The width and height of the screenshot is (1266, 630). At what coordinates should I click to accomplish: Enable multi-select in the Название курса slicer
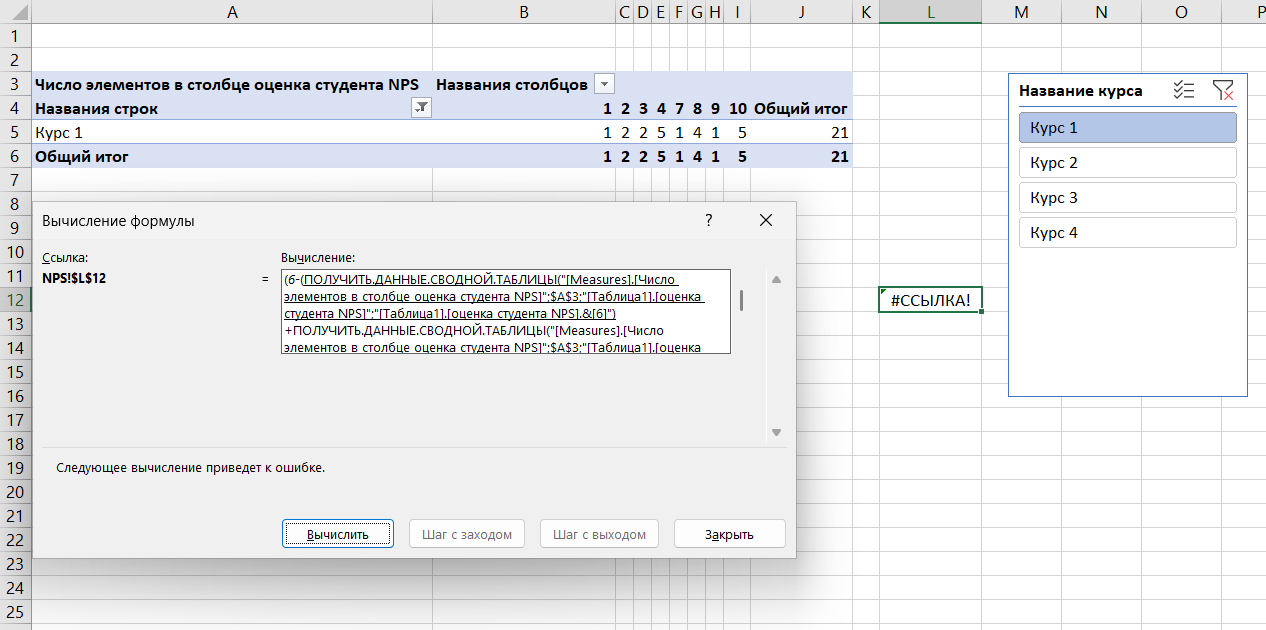click(x=1184, y=90)
